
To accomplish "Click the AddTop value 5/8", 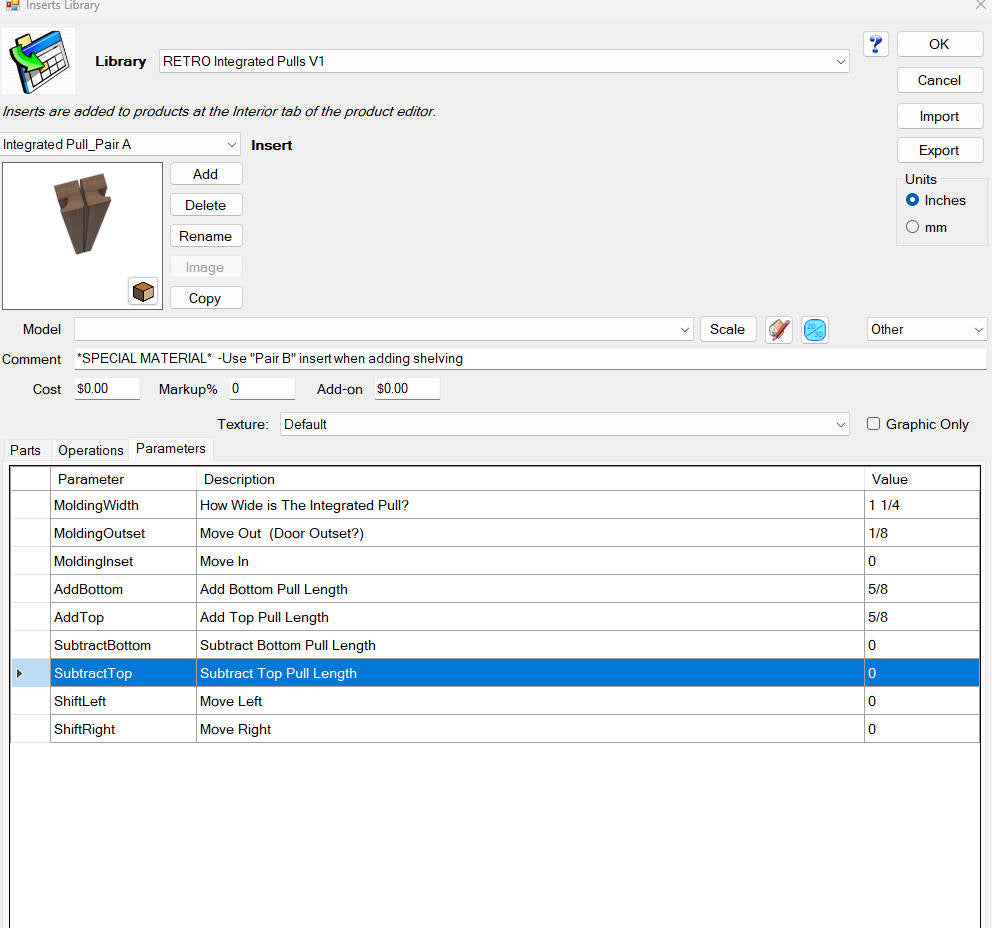I will [x=922, y=617].
